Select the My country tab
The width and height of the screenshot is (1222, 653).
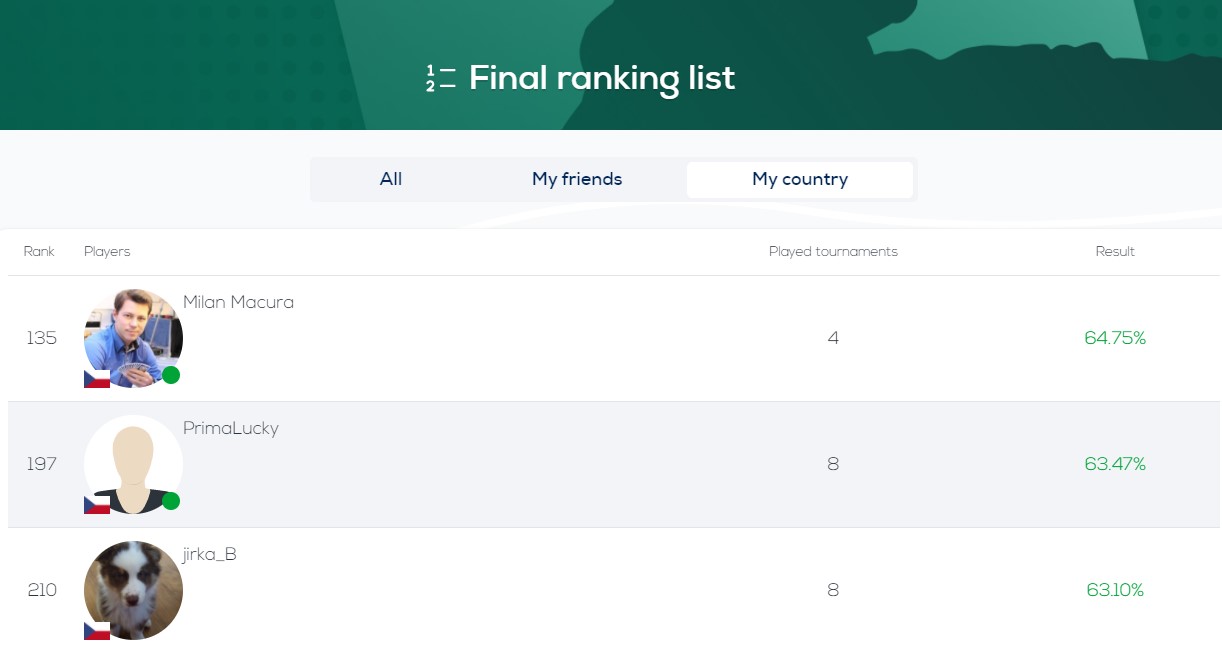click(800, 179)
